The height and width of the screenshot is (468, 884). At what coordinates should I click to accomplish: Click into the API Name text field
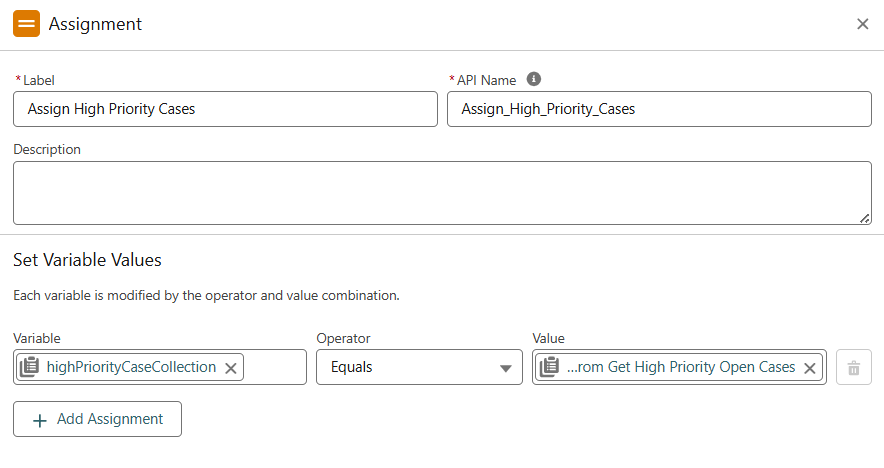[x=659, y=109]
